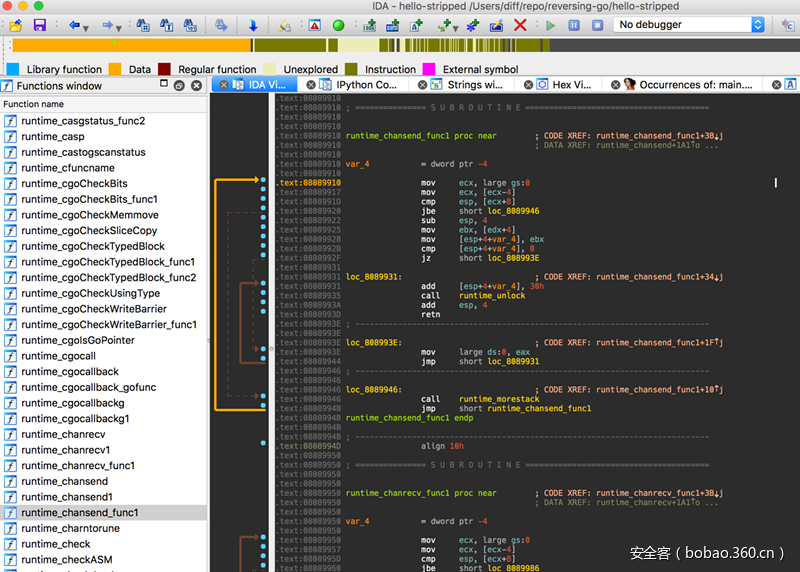The image size is (800, 572).
Task: Select runtime_chanrecv in the functions list
Action: pyautogui.click(x=63, y=434)
